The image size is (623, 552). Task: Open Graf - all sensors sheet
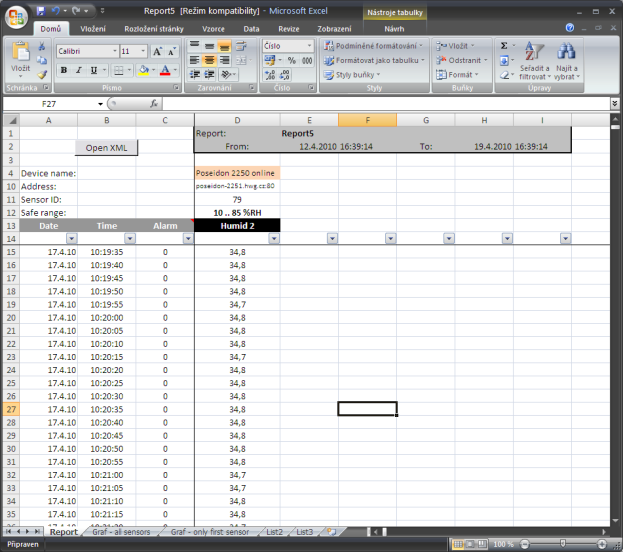[121, 532]
